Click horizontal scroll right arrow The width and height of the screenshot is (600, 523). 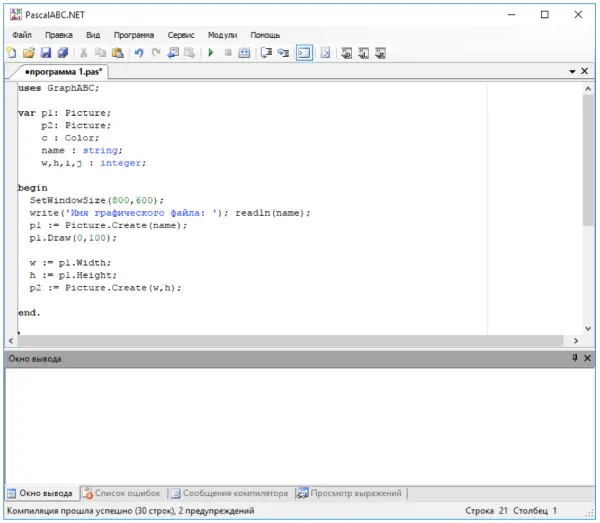click(576, 341)
